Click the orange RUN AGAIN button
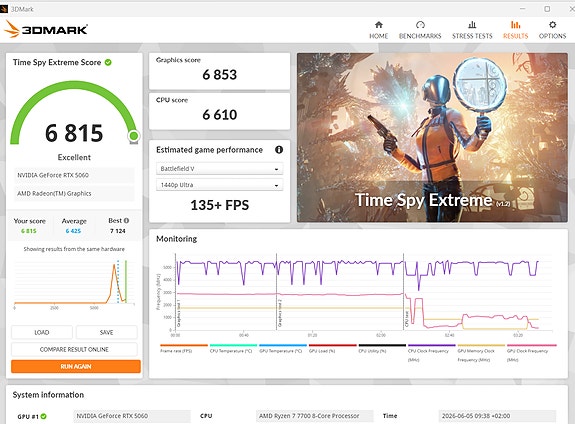The width and height of the screenshot is (575, 424). tap(76, 366)
